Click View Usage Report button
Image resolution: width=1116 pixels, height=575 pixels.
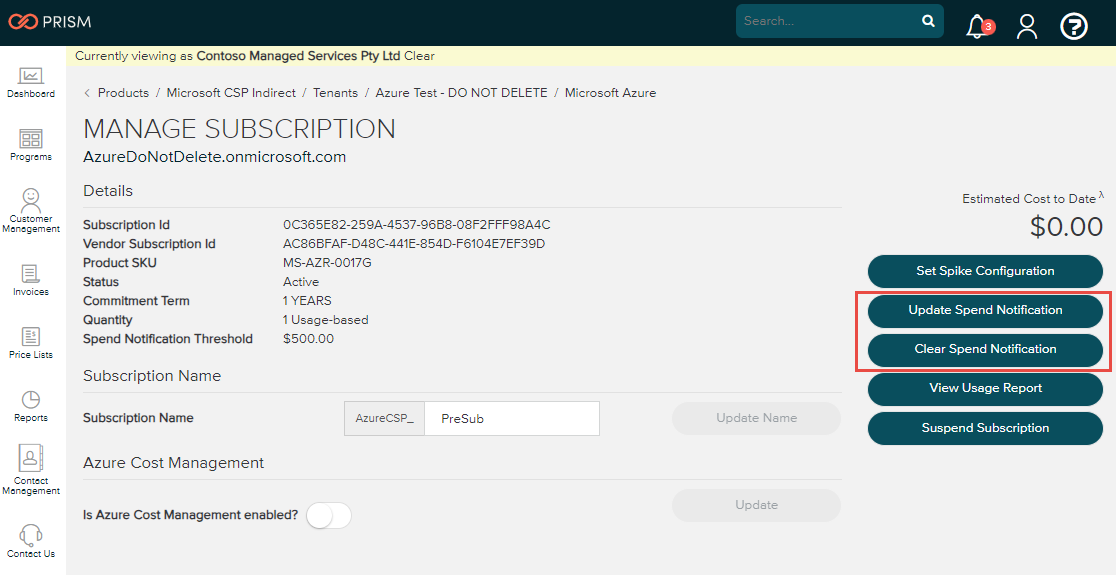[985, 389]
